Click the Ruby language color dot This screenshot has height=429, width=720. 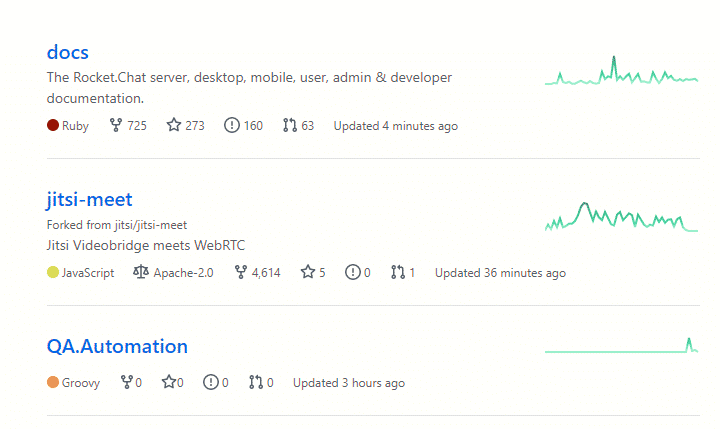click(53, 125)
